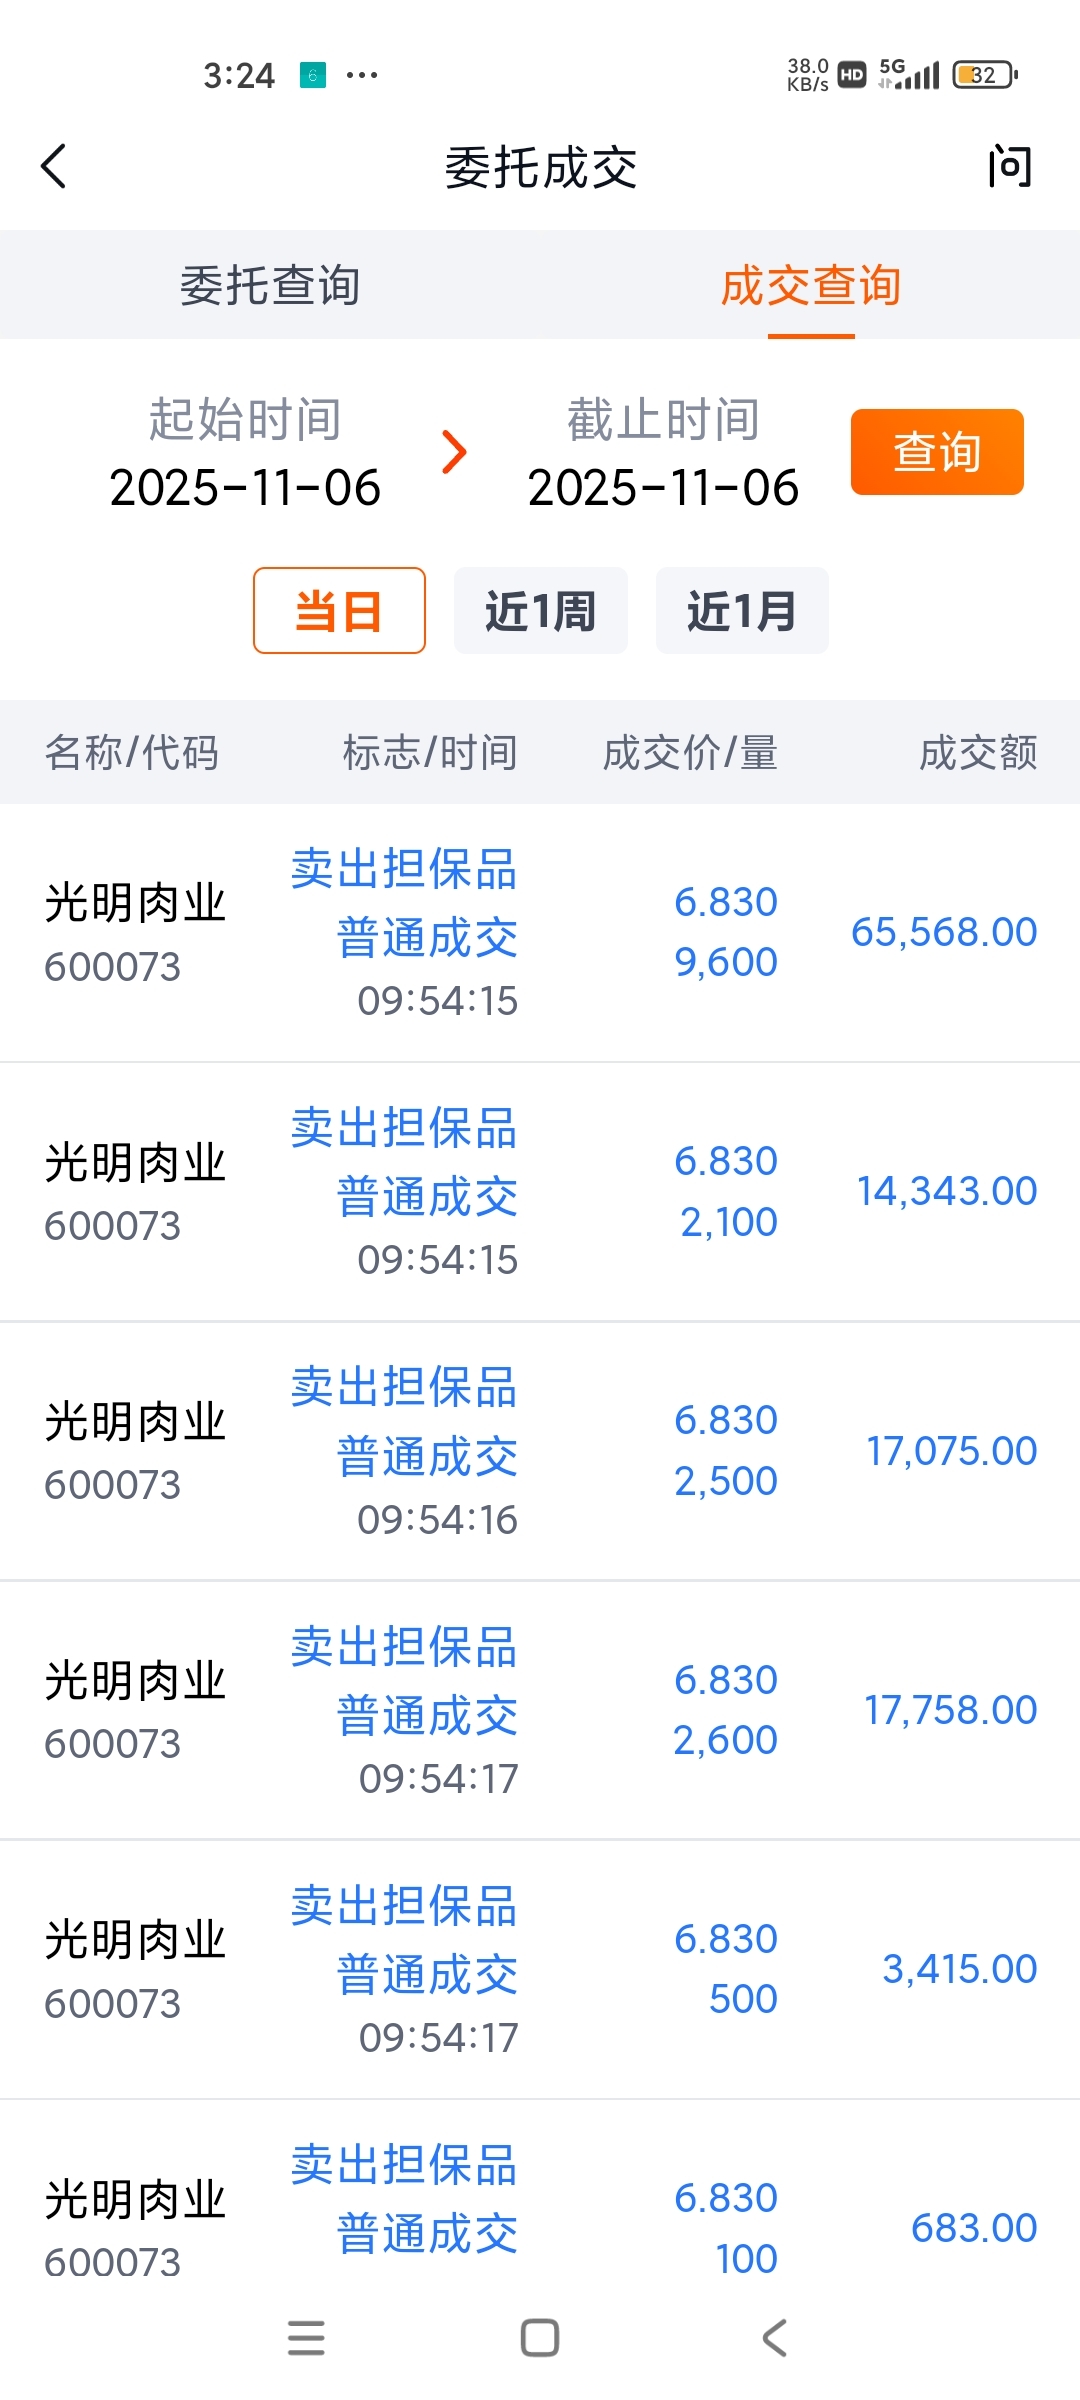The height and width of the screenshot is (2400, 1080).
Task: Tap the battery status indicator
Action: pos(985,75)
